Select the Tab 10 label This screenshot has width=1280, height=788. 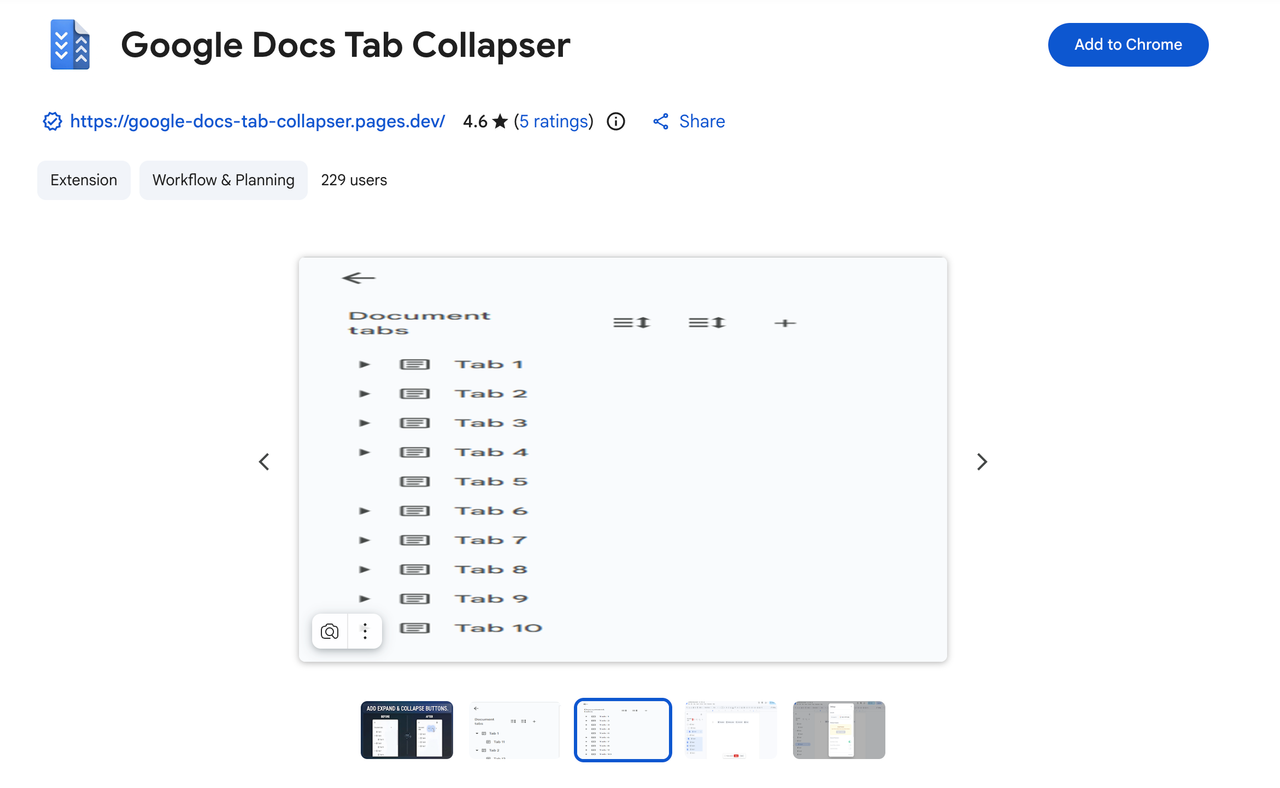coord(498,628)
